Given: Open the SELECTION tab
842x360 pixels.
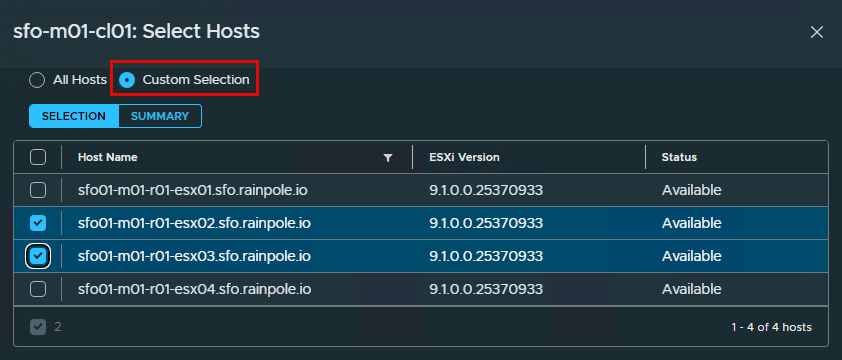Looking at the screenshot, I should 74,116.
